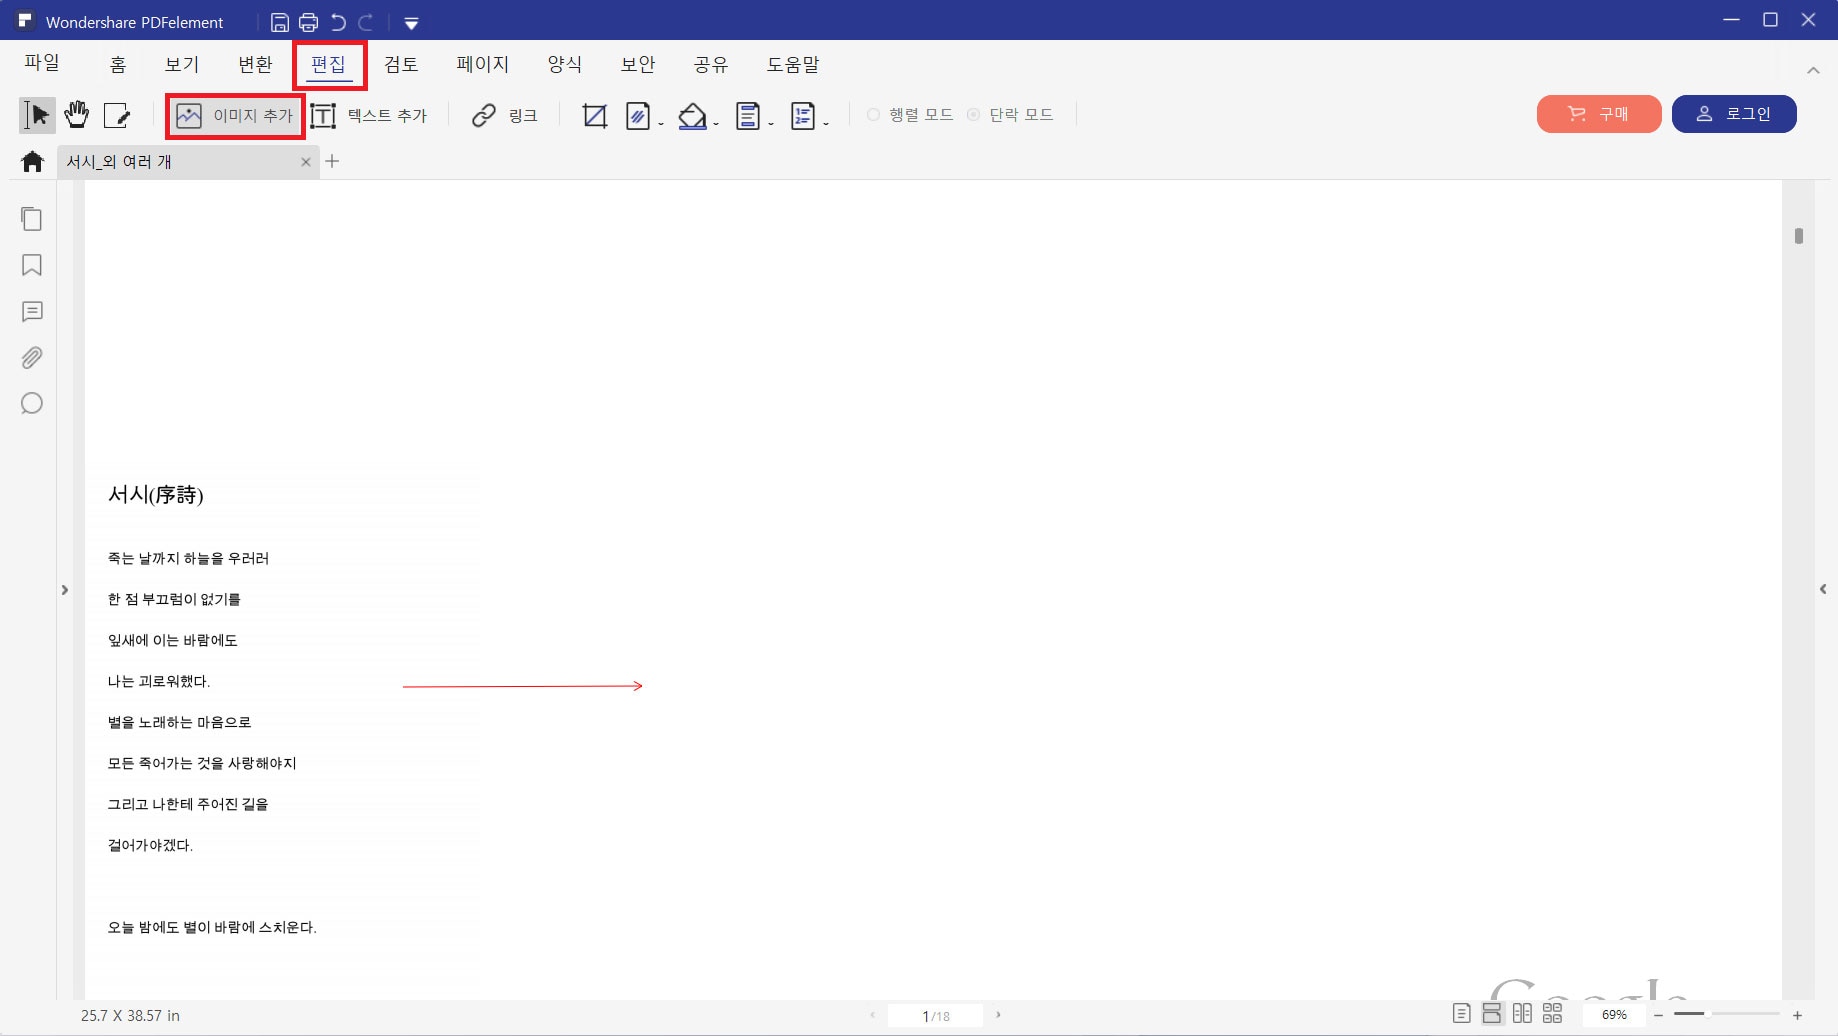Expand the left side panel arrow

[65, 590]
